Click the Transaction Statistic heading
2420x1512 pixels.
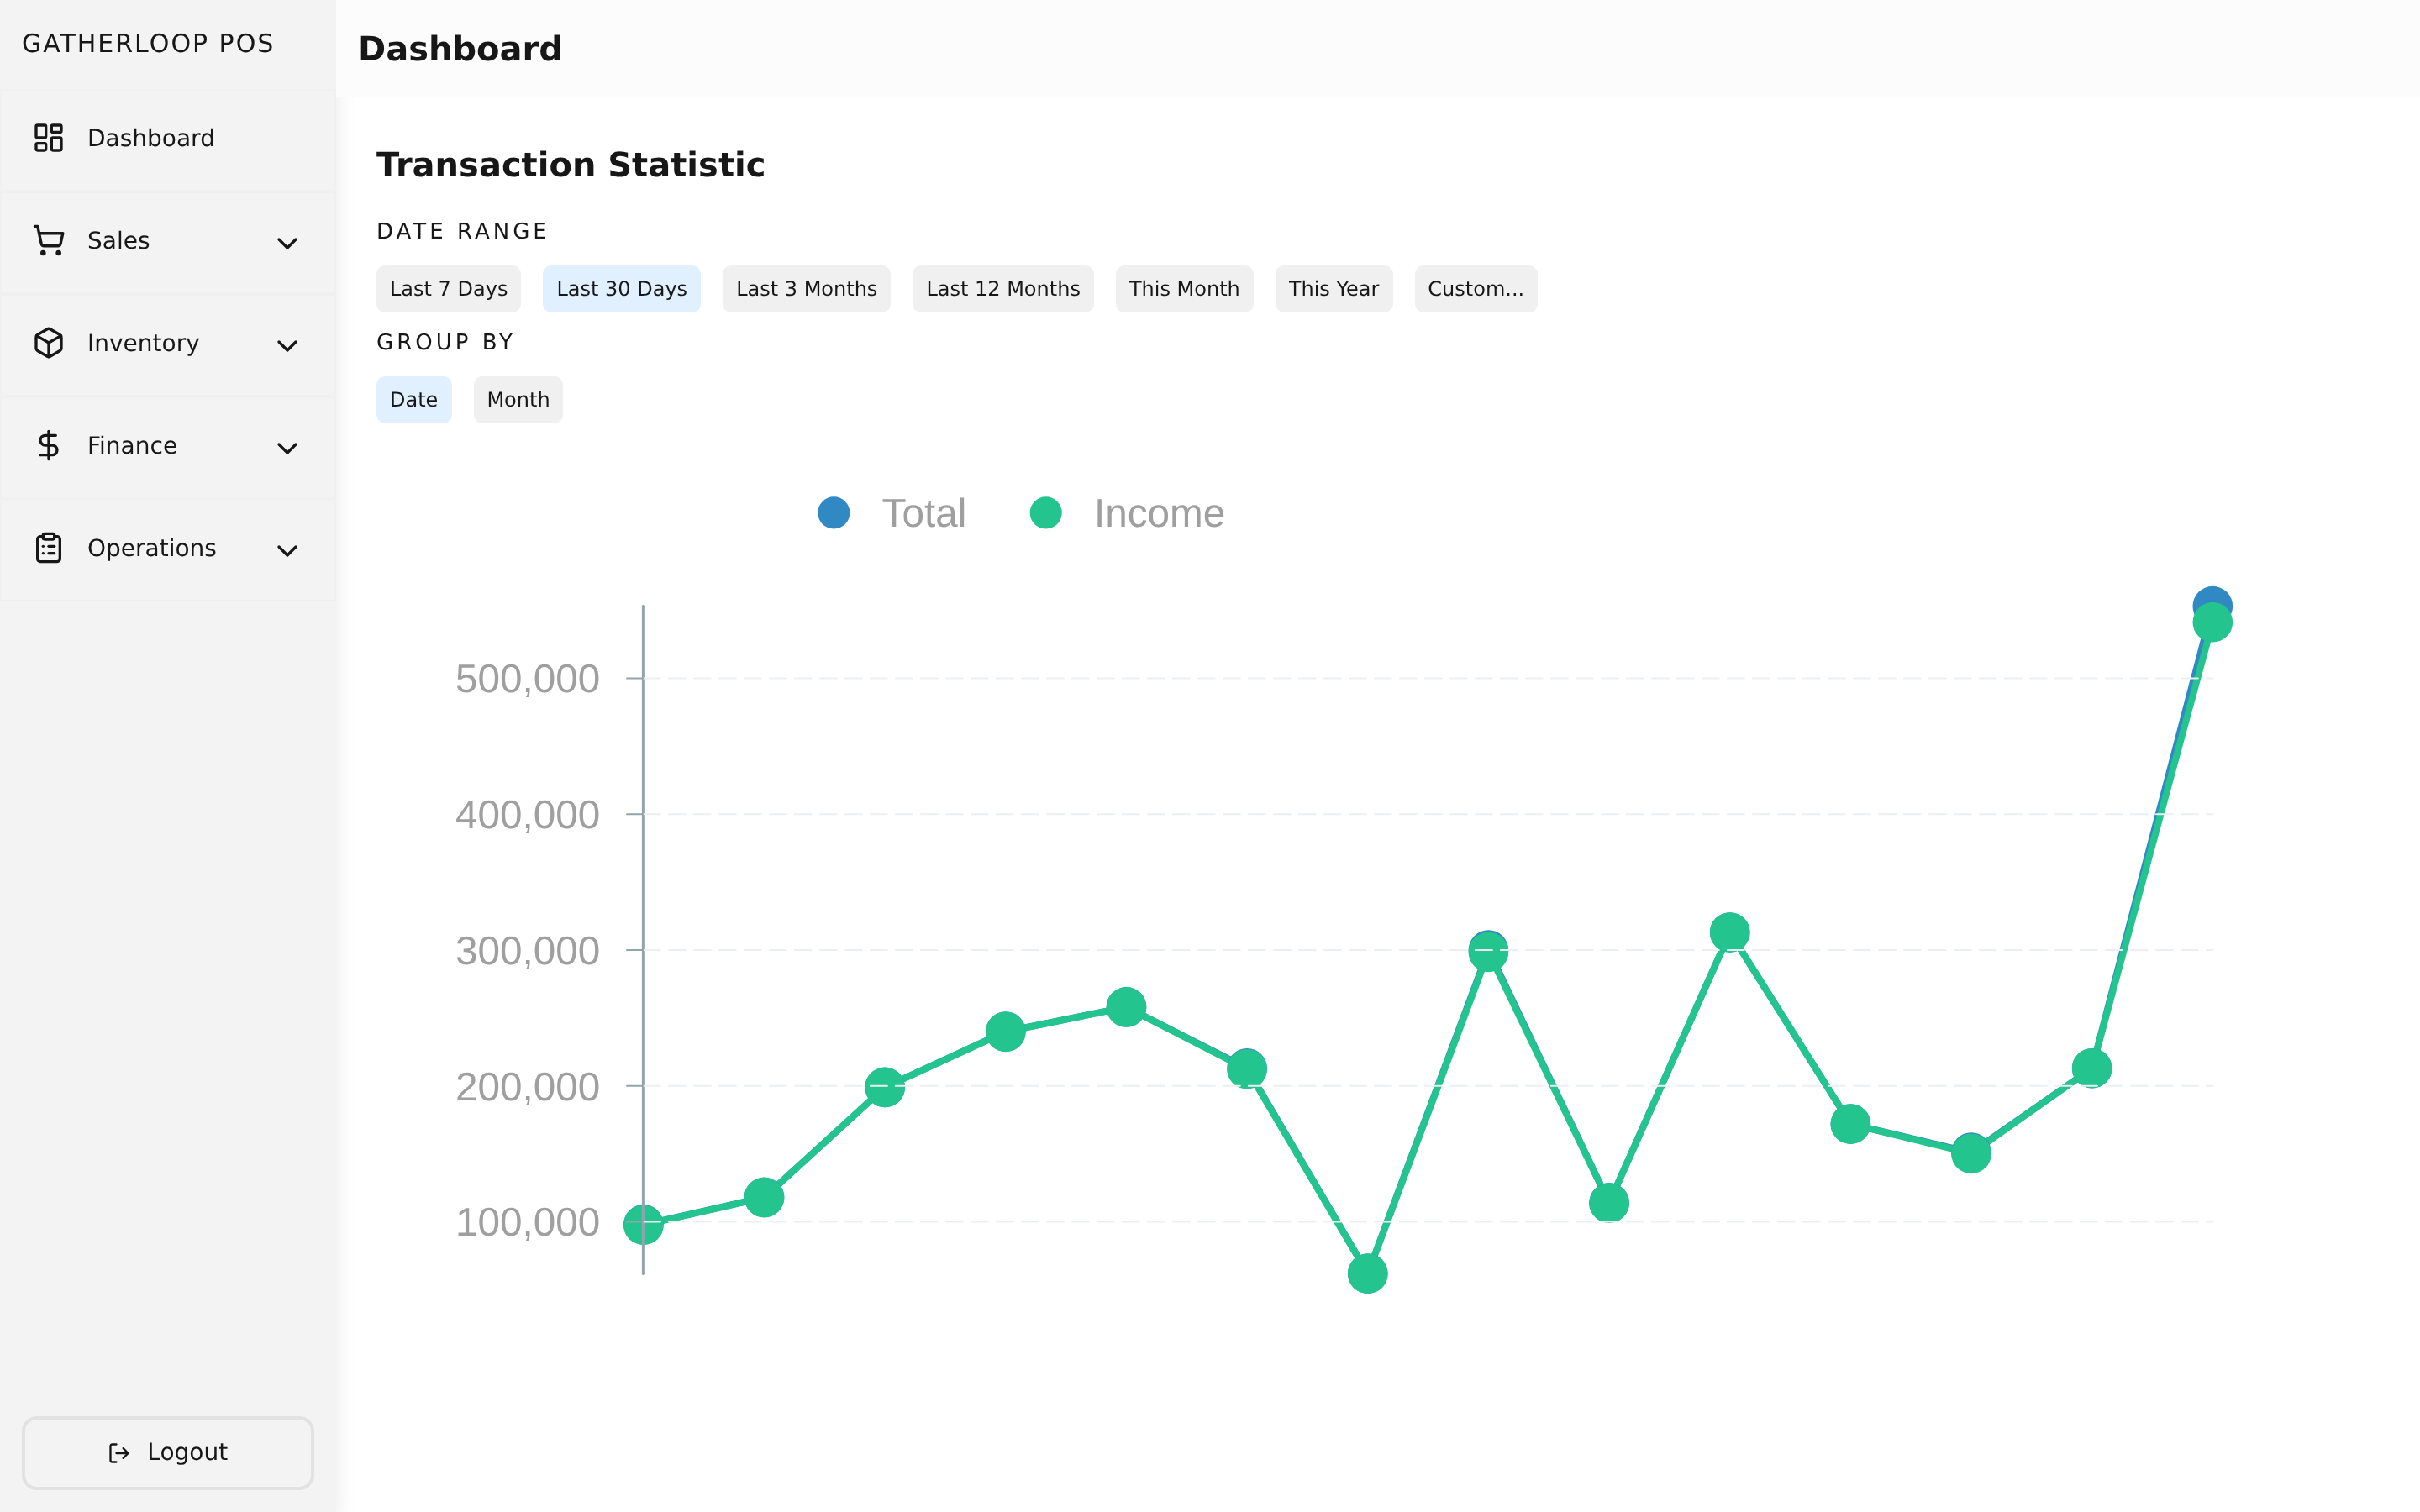570,165
